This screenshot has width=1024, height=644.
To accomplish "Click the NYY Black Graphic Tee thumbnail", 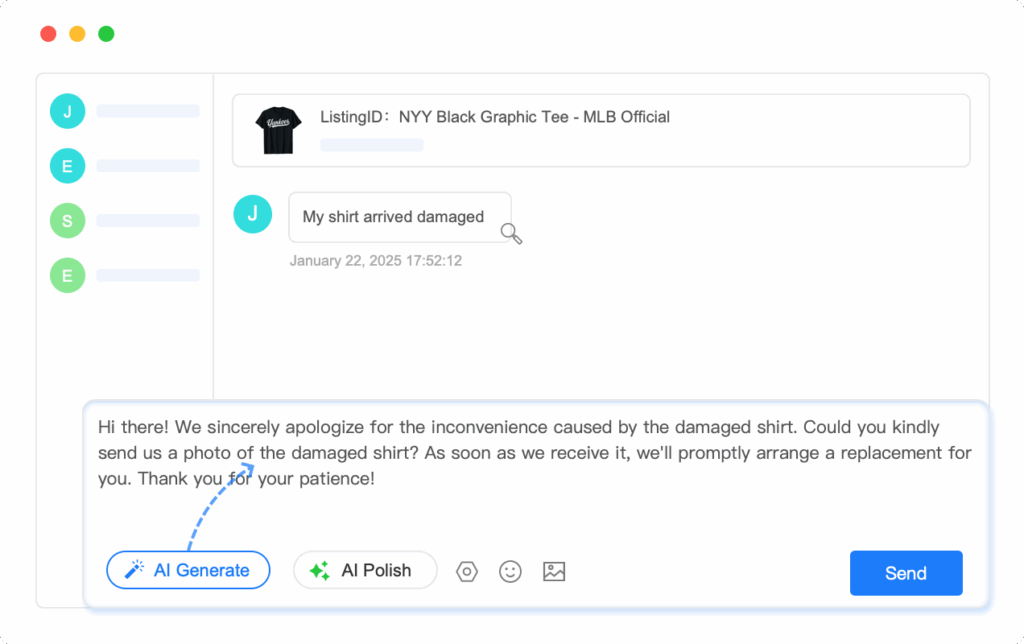I will point(278,128).
